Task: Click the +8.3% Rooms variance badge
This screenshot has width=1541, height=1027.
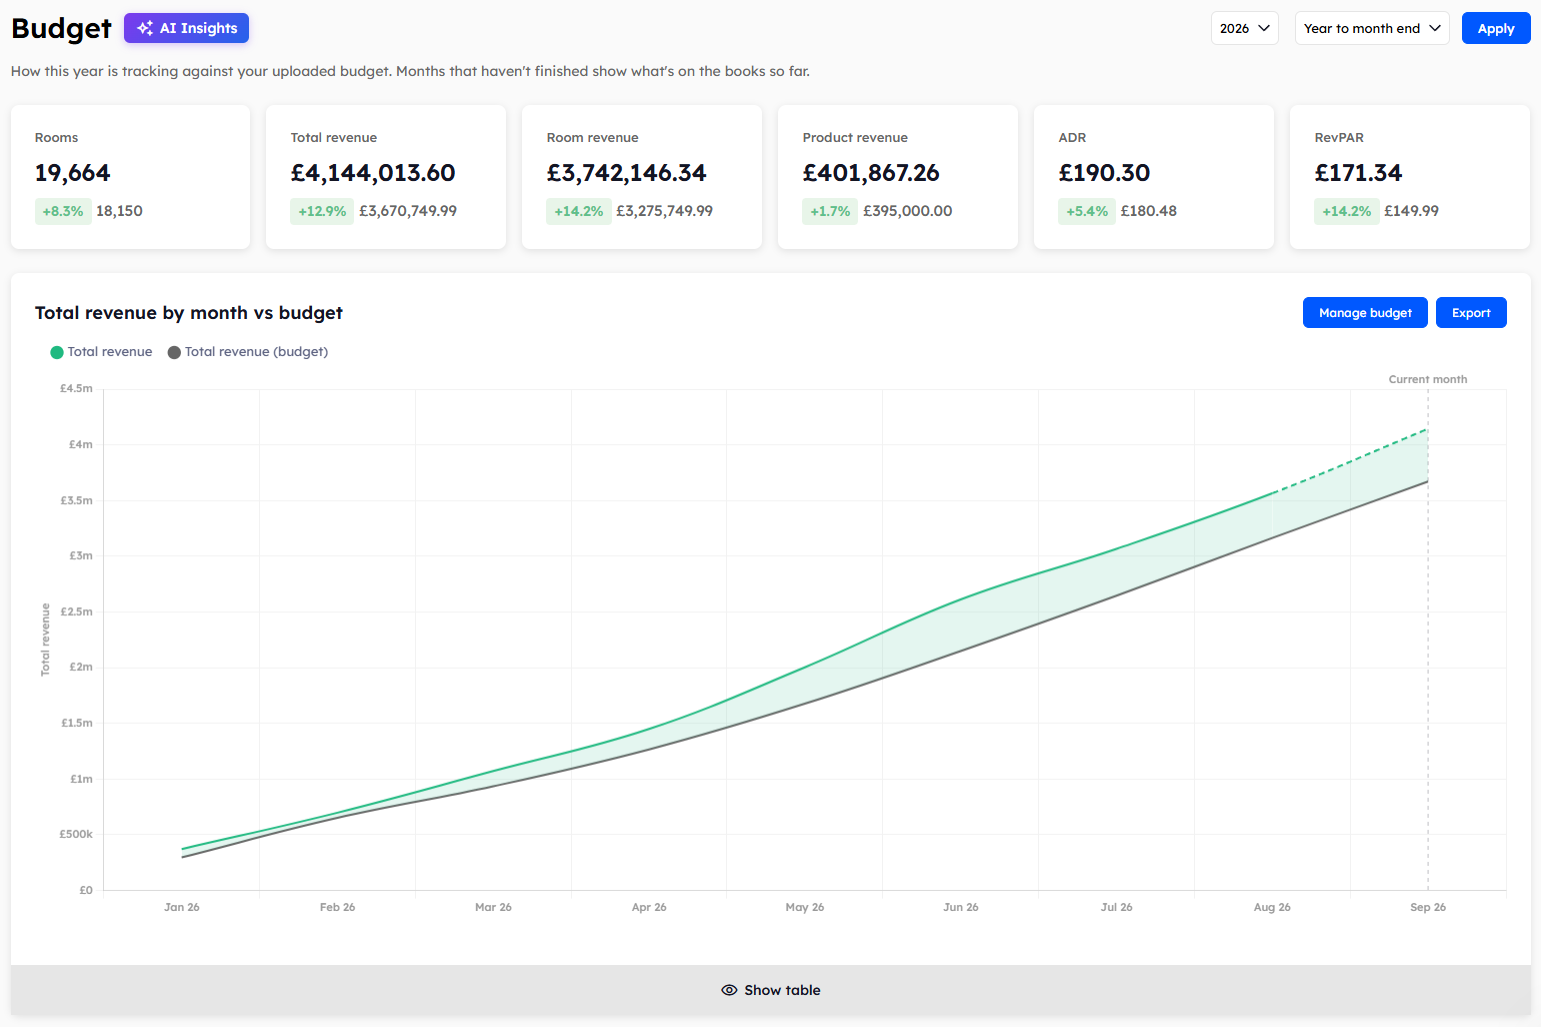Action: pos(63,211)
